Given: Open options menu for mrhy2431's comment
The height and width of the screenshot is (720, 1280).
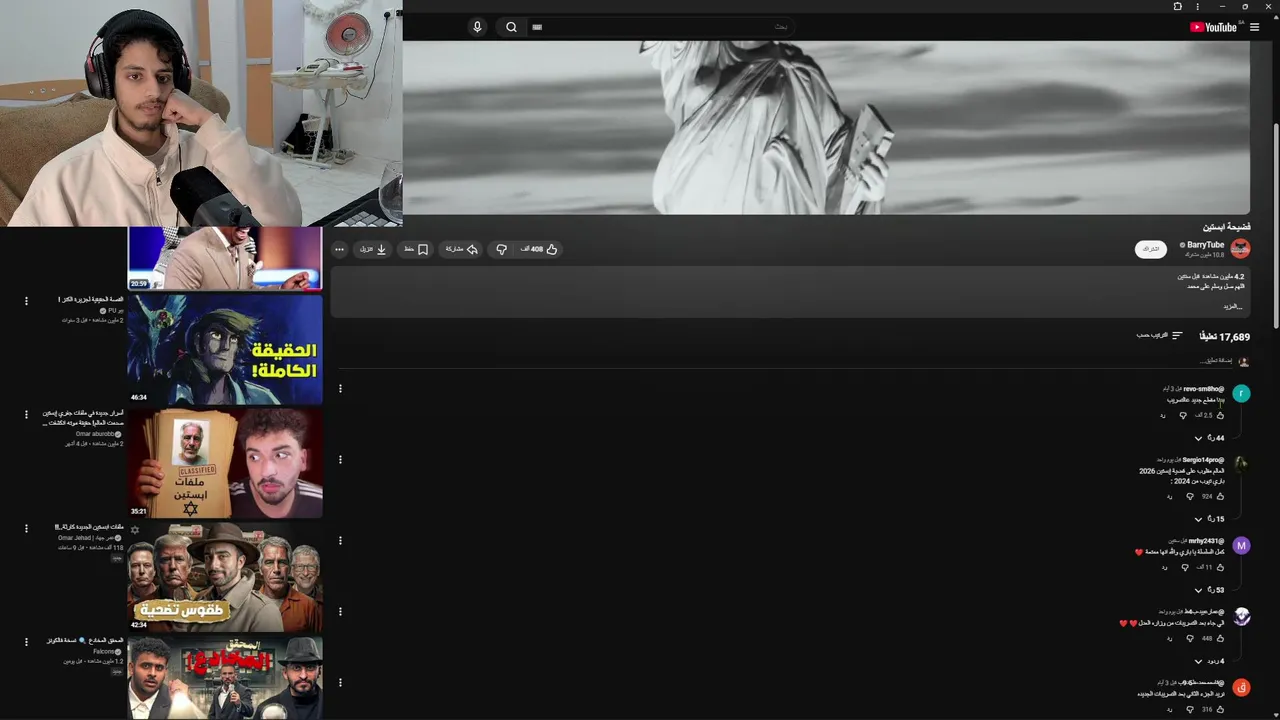Looking at the screenshot, I should 340,540.
